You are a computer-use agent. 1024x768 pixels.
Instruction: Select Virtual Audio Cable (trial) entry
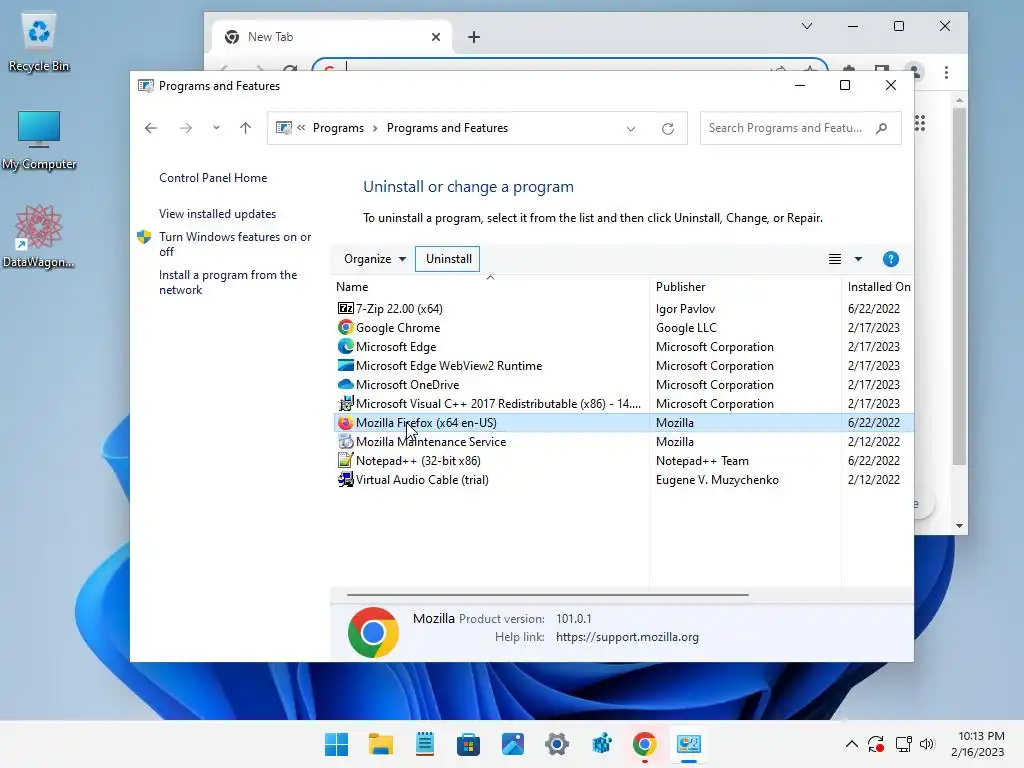tap(422, 479)
